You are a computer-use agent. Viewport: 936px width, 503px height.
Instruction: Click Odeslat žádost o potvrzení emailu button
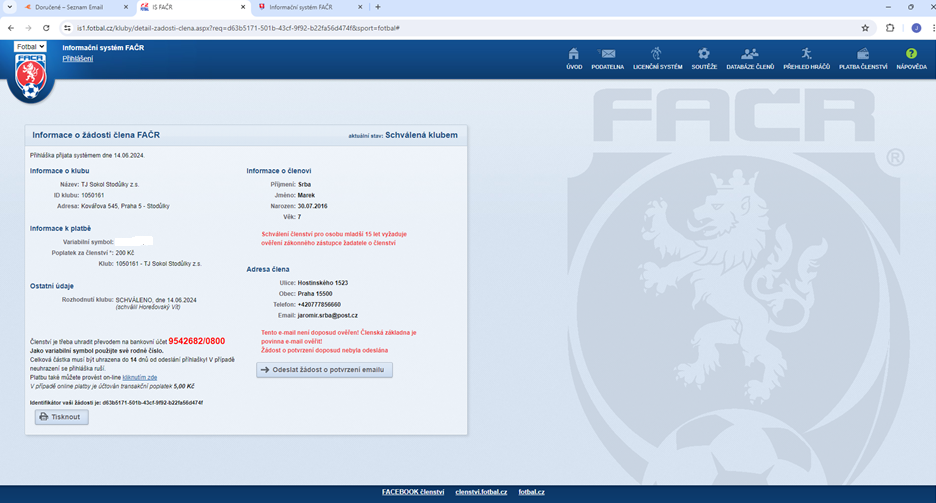coord(324,370)
